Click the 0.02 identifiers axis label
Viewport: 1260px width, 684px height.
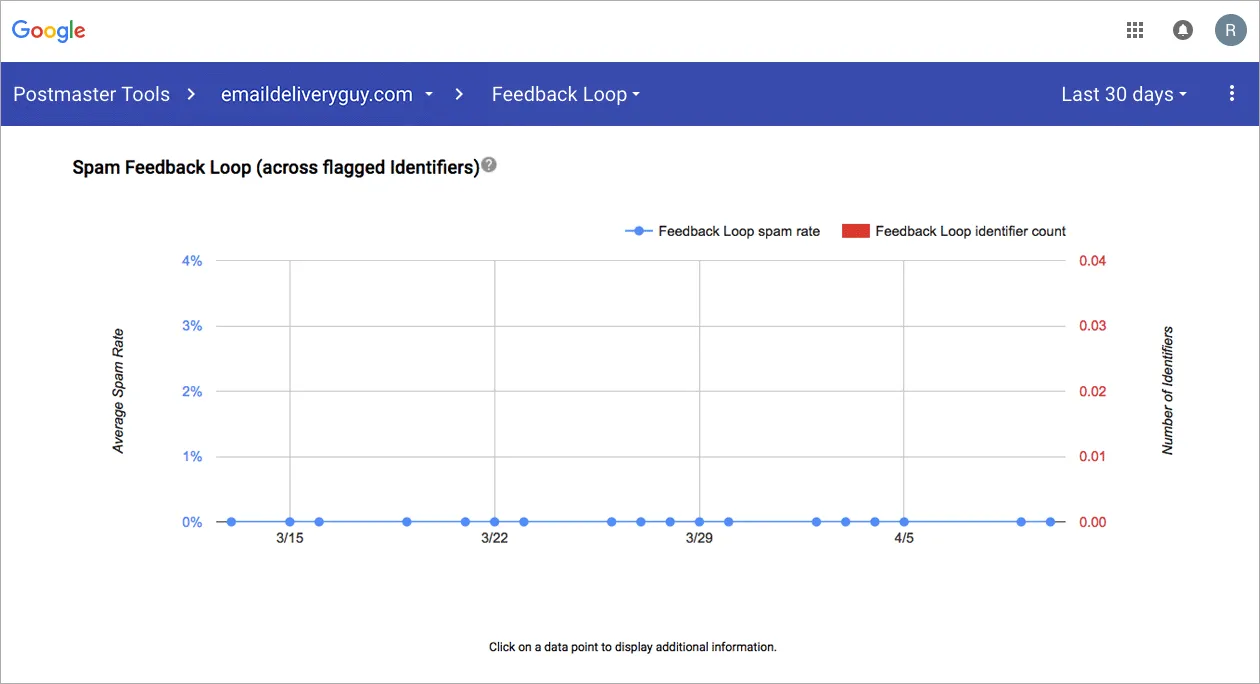[1093, 391]
